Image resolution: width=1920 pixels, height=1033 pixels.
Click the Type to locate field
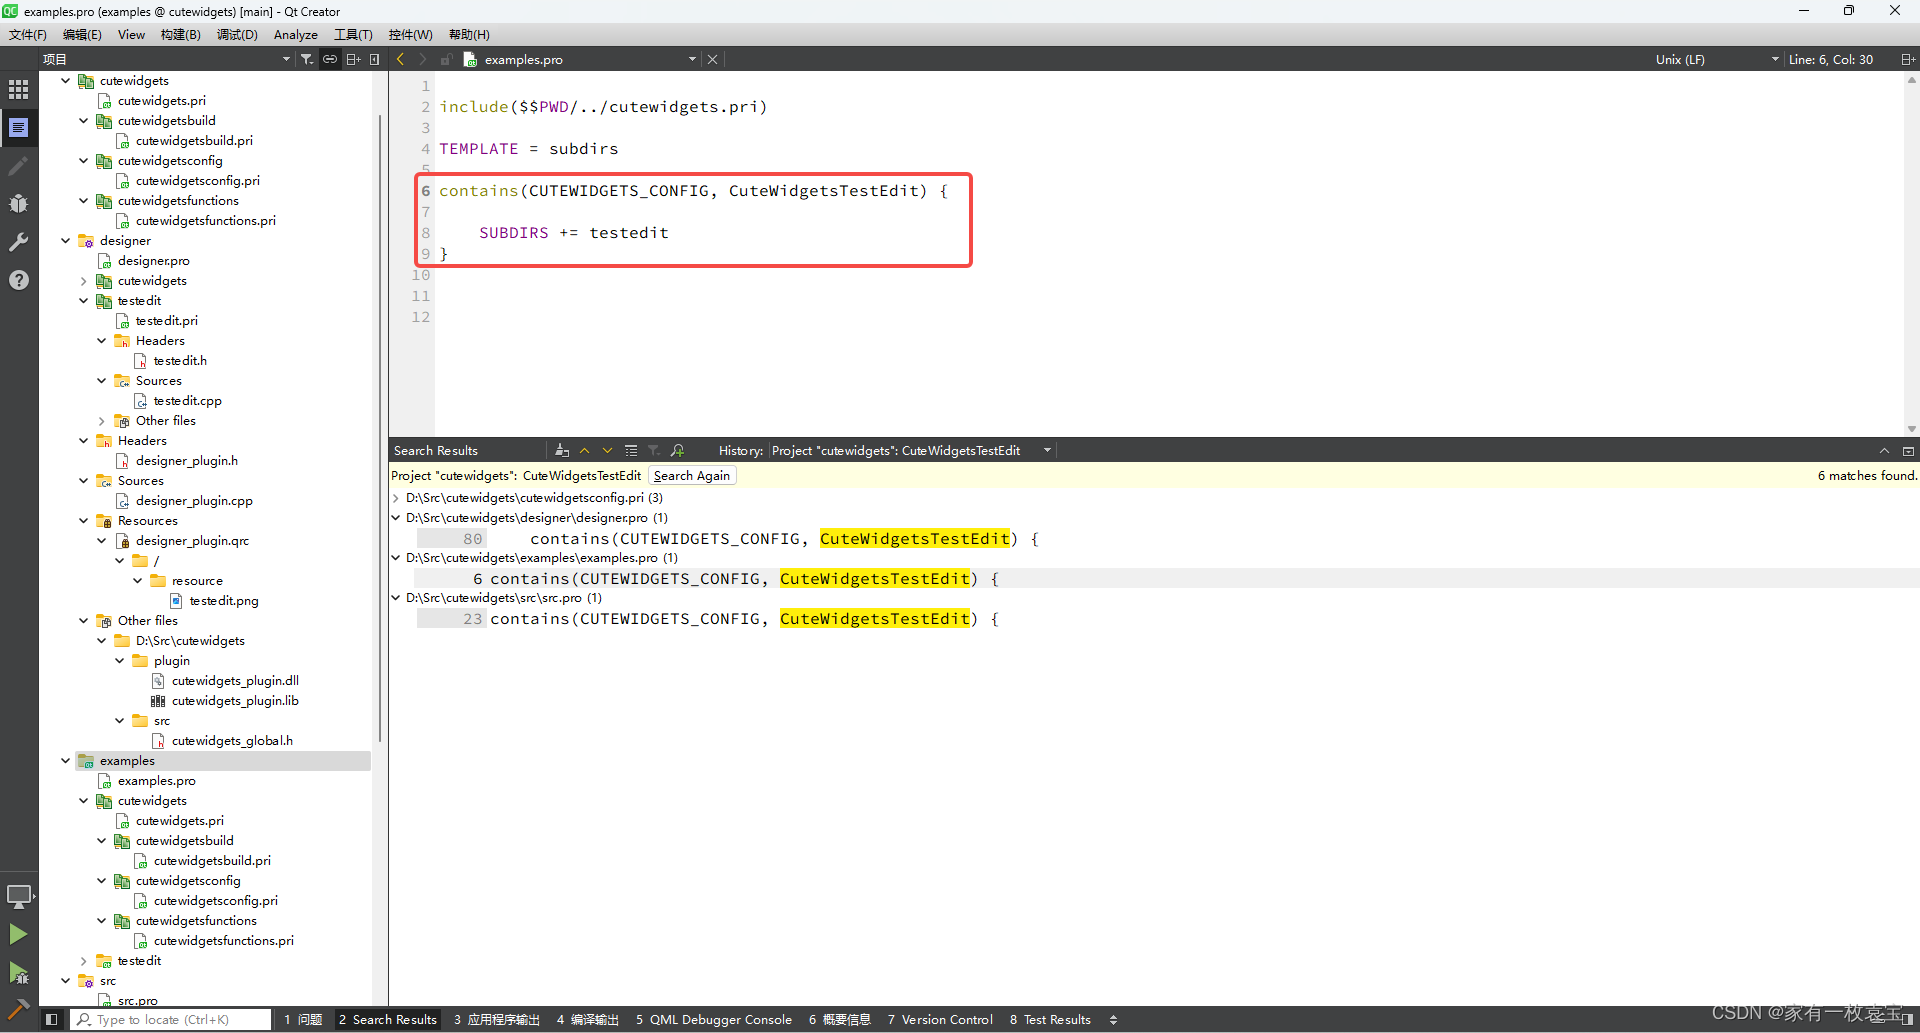[170, 1019]
